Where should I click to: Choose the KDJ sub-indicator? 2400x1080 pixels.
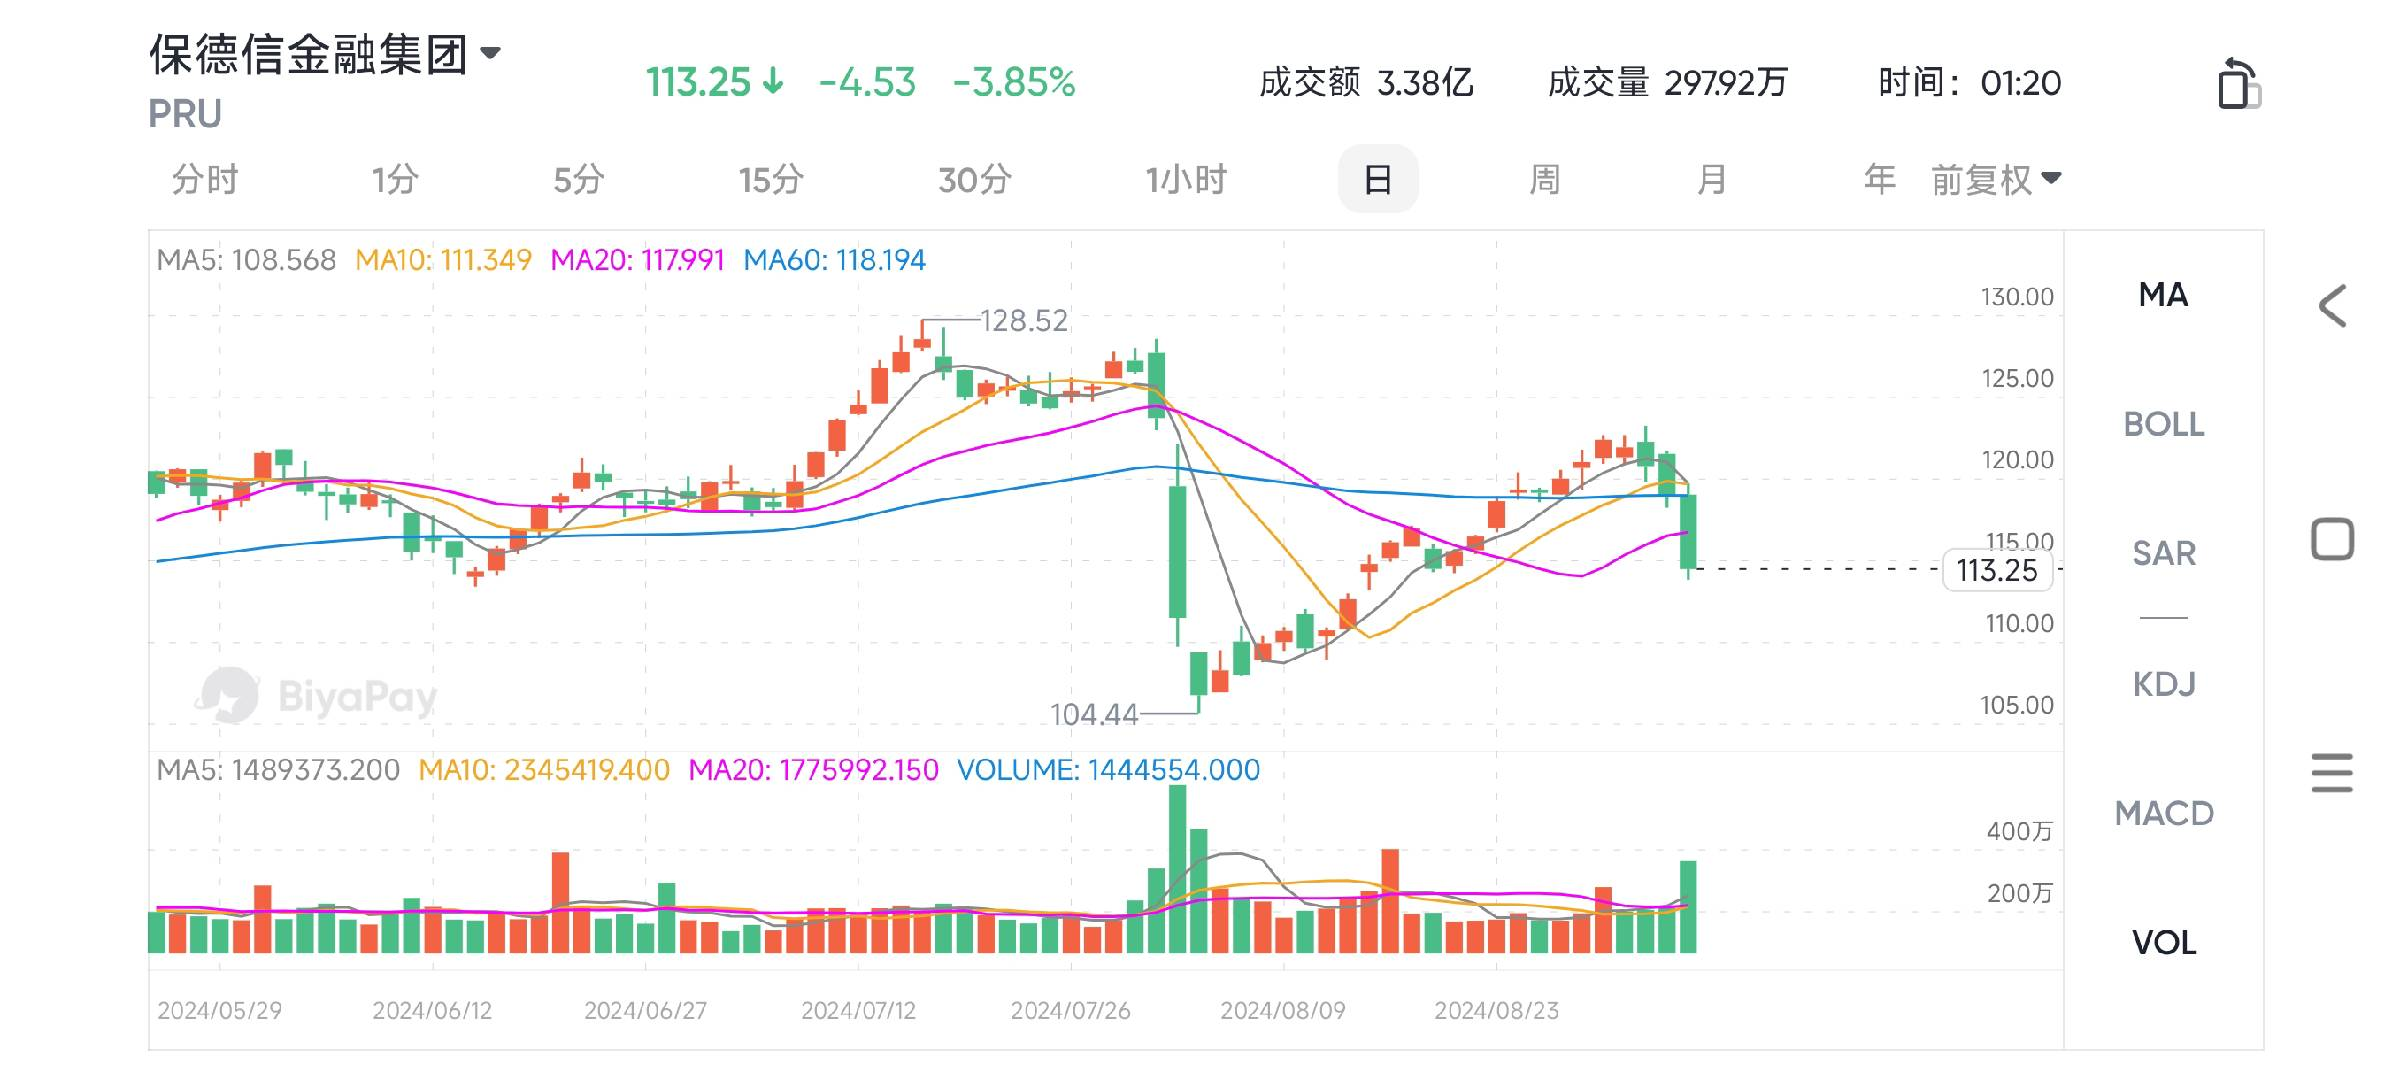(2163, 684)
